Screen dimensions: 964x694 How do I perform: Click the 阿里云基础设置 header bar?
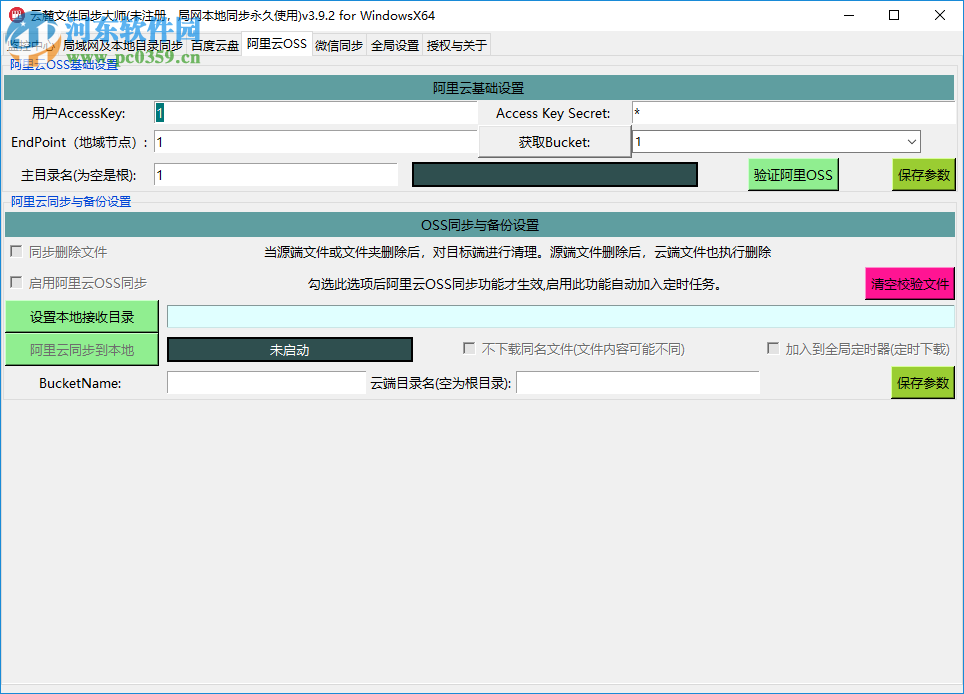click(479, 88)
